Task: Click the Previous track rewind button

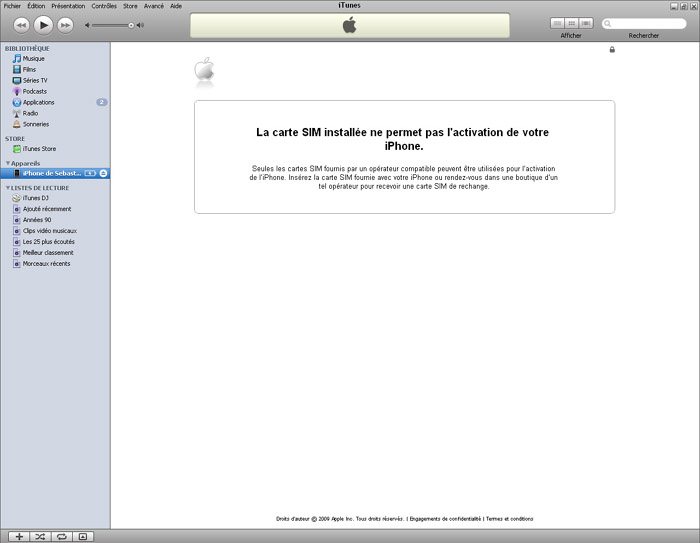Action: click(x=21, y=25)
